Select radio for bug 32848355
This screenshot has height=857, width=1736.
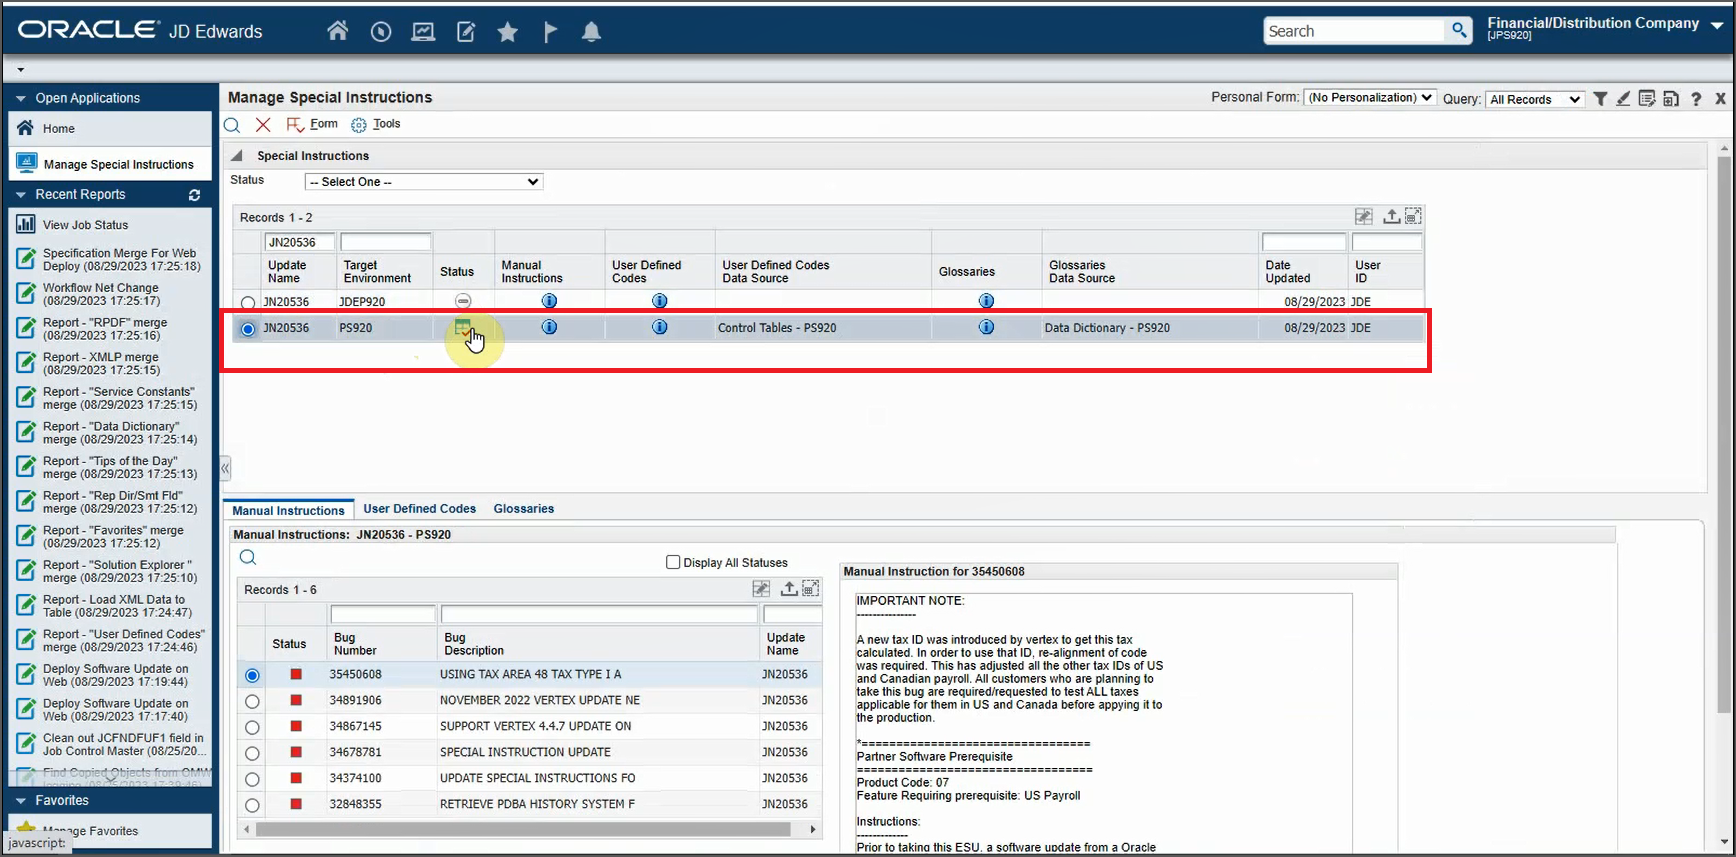(252, 805)
